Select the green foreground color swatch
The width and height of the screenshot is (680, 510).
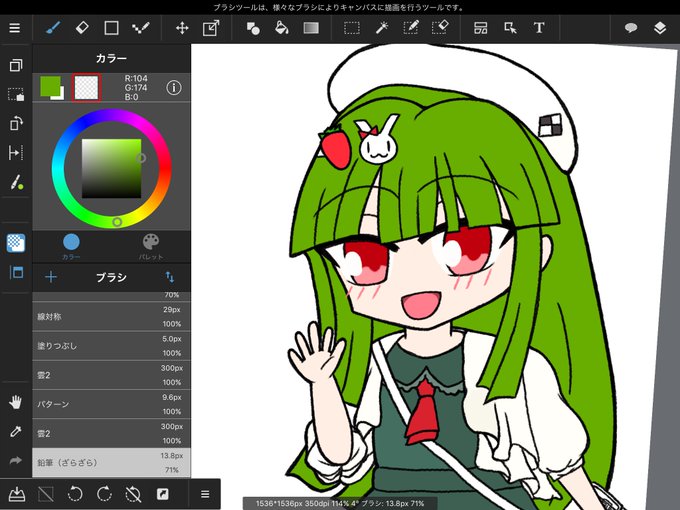point(51,87)
